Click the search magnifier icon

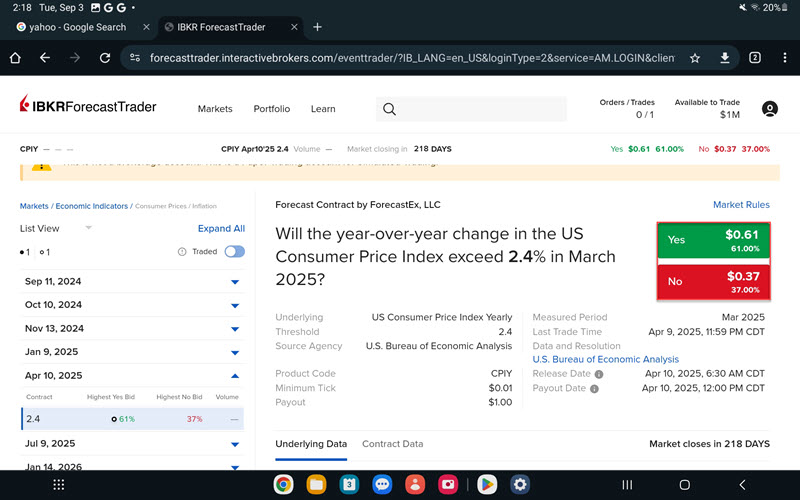click(389, 109)
